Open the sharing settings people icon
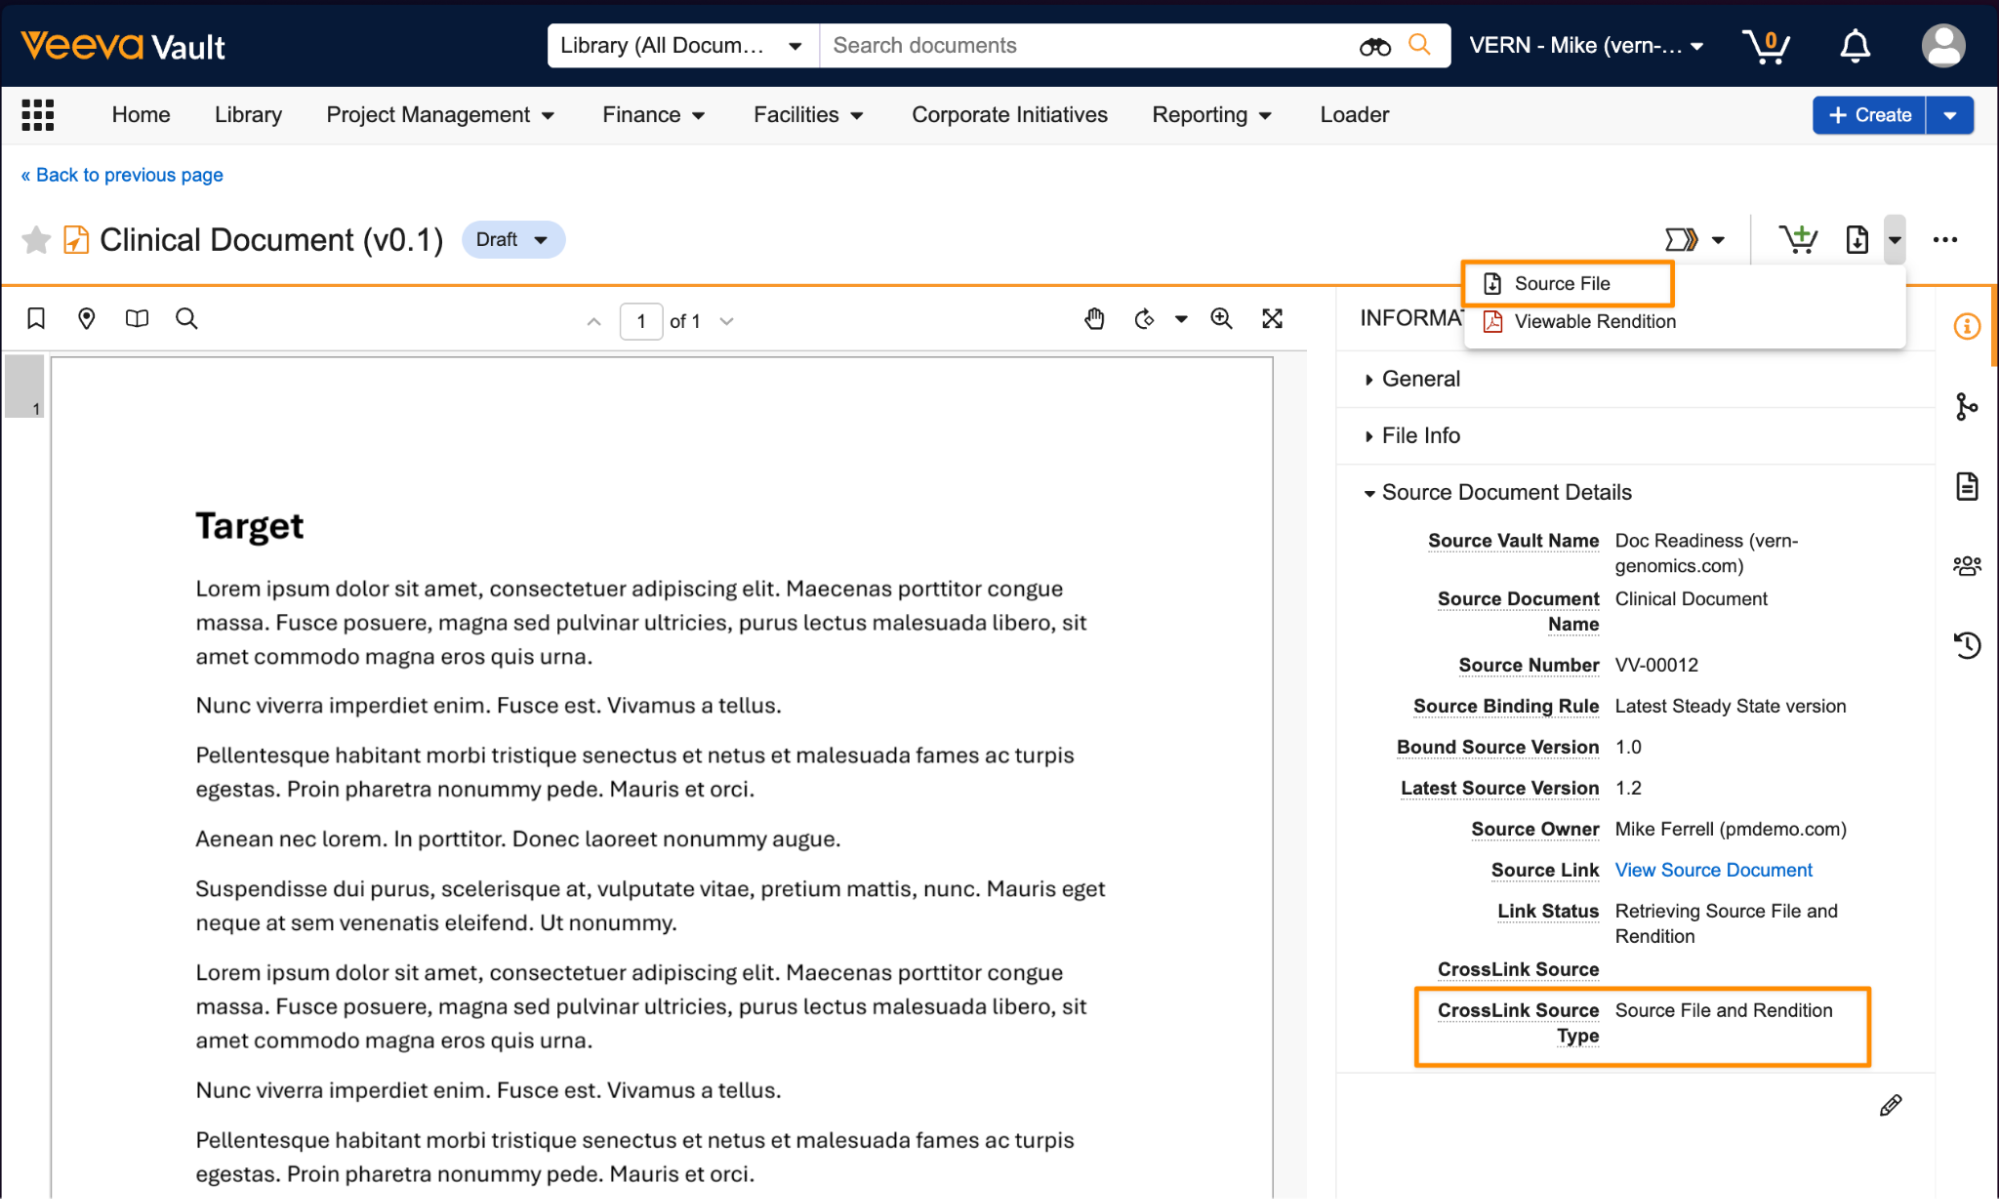The height and width of the screenshot is (1199, 1999). click(x=1967, y=566)
